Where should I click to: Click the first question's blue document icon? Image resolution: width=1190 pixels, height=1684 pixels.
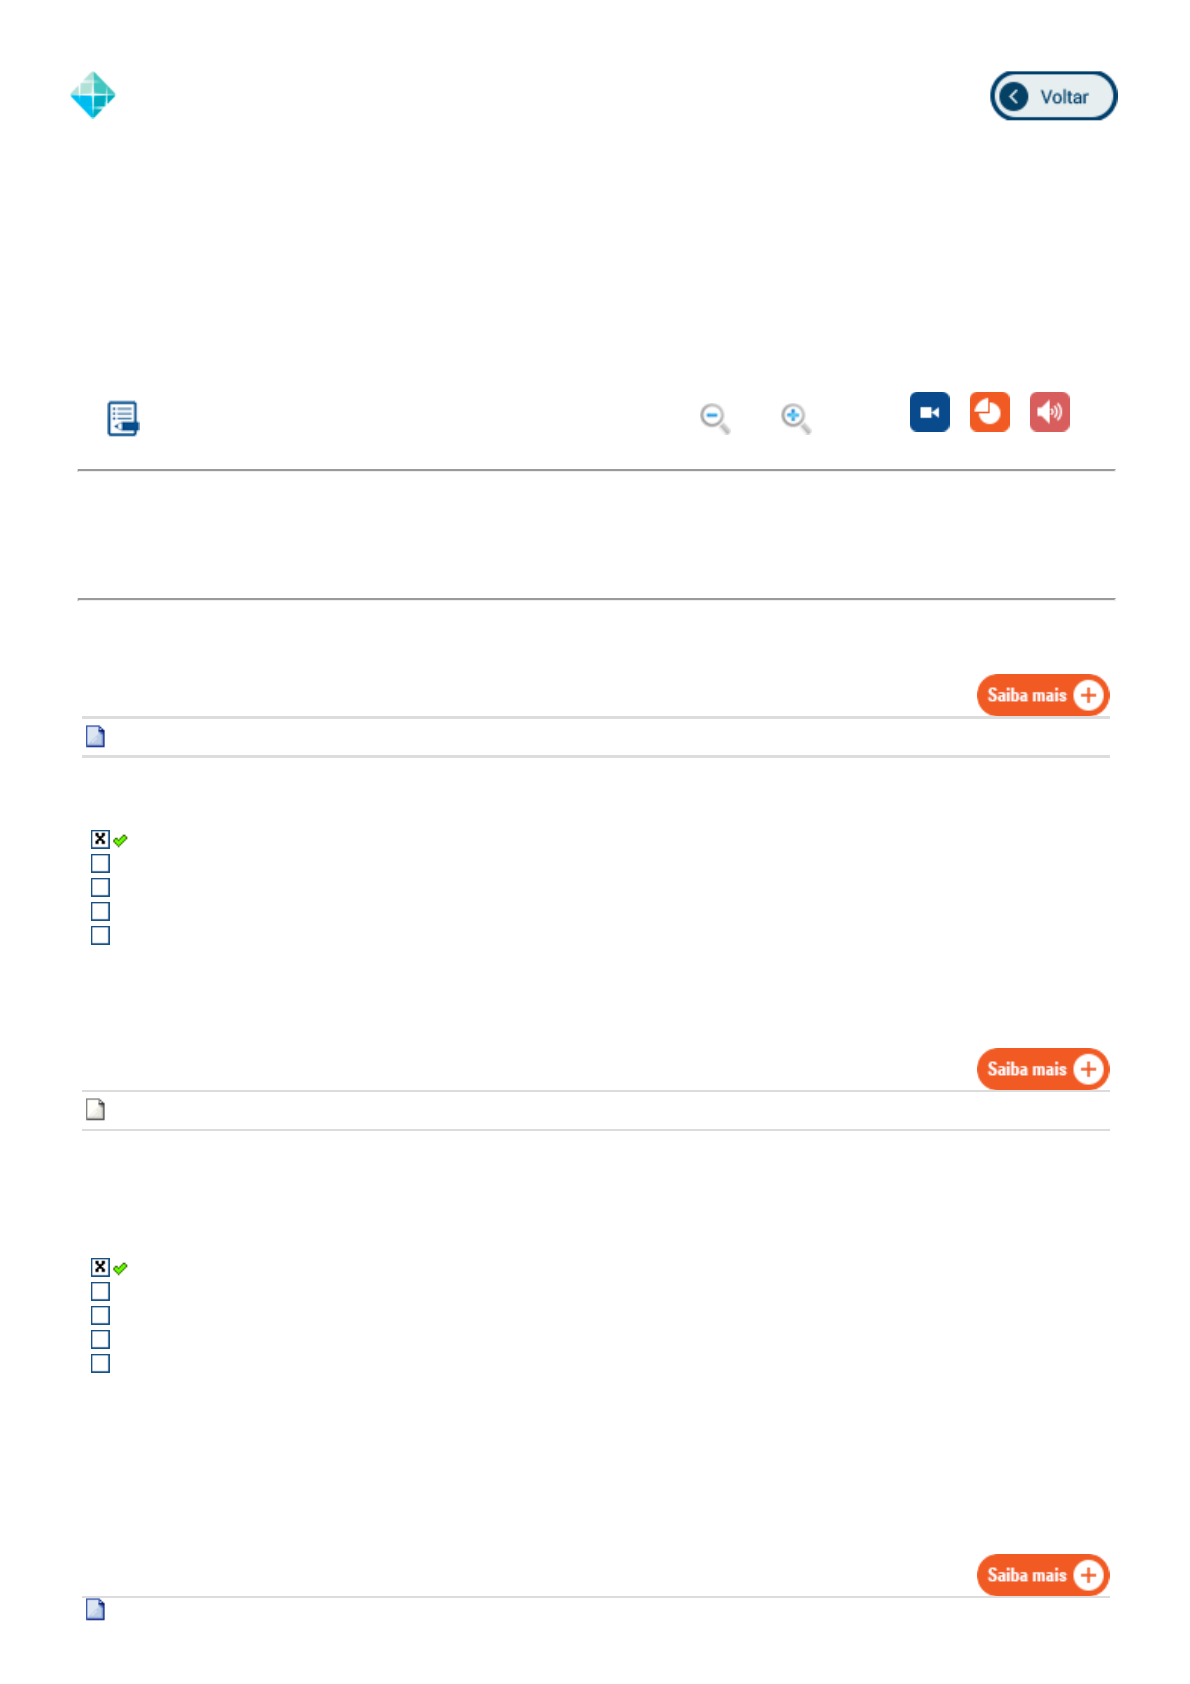point(95,737)
